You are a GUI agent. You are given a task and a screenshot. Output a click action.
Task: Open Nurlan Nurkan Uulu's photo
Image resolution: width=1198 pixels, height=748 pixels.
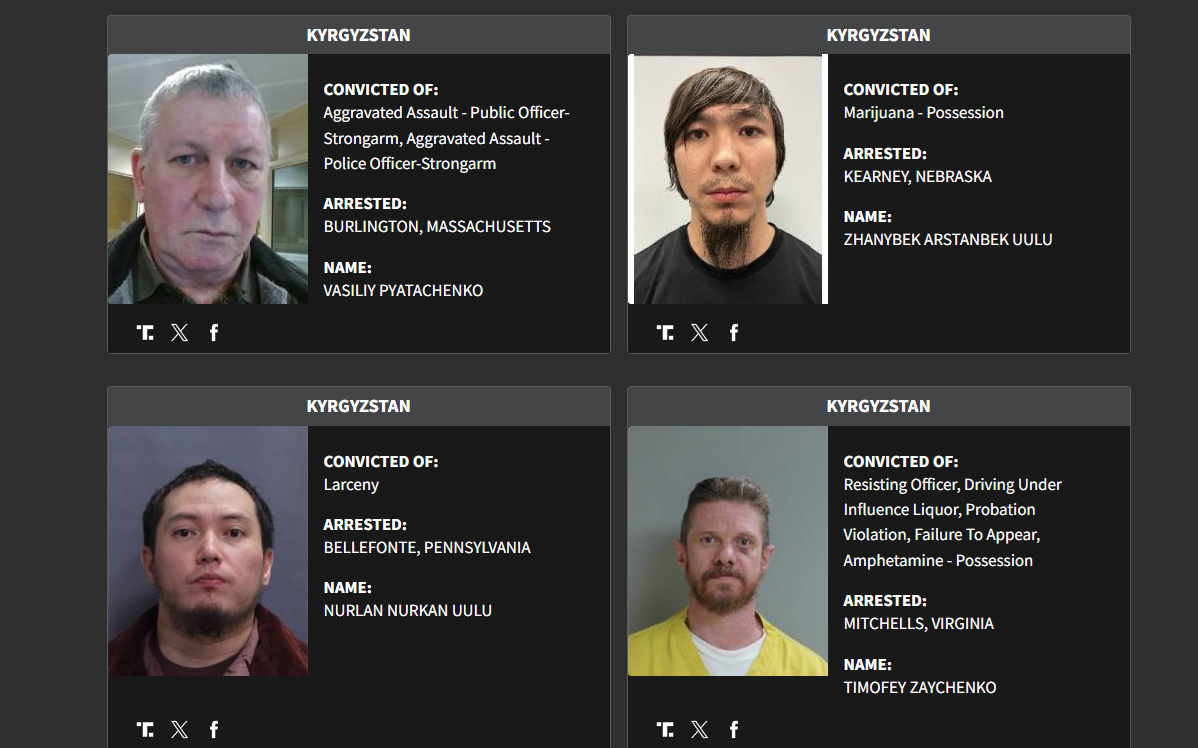(208, 551)
